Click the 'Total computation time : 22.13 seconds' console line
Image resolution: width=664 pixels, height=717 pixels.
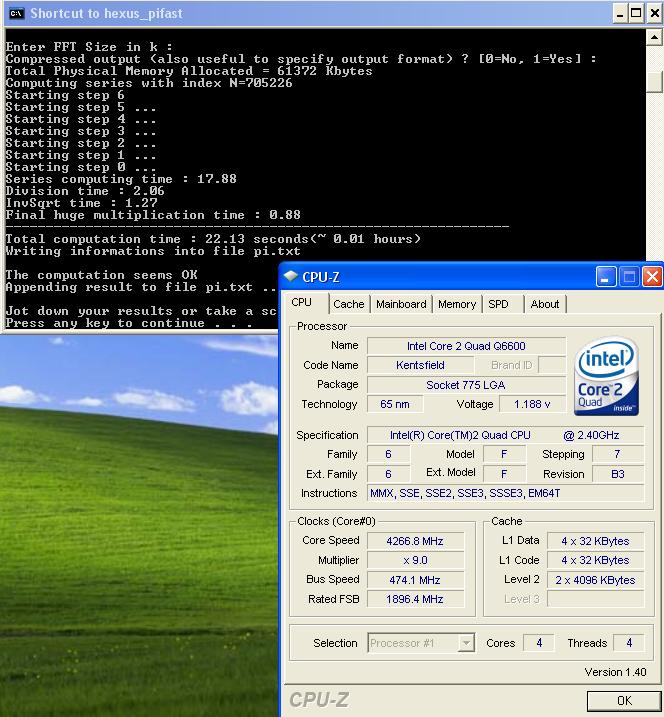[x=213, y=239]
